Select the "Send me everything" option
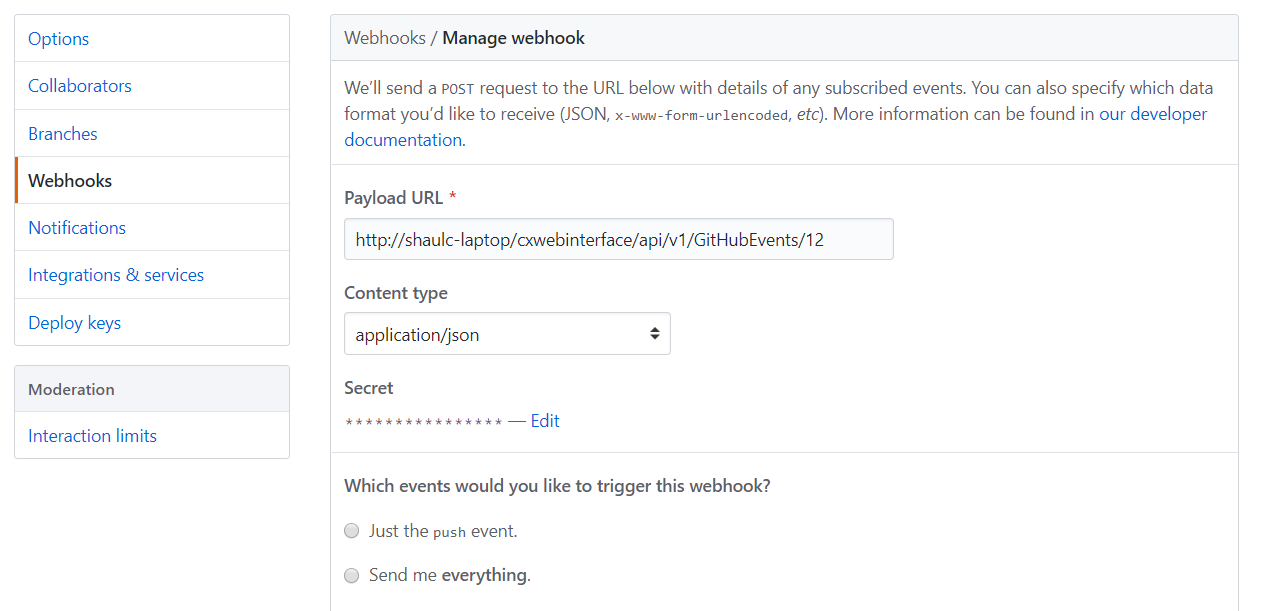This screenshot has height=611, width=1275. point(351,575)
